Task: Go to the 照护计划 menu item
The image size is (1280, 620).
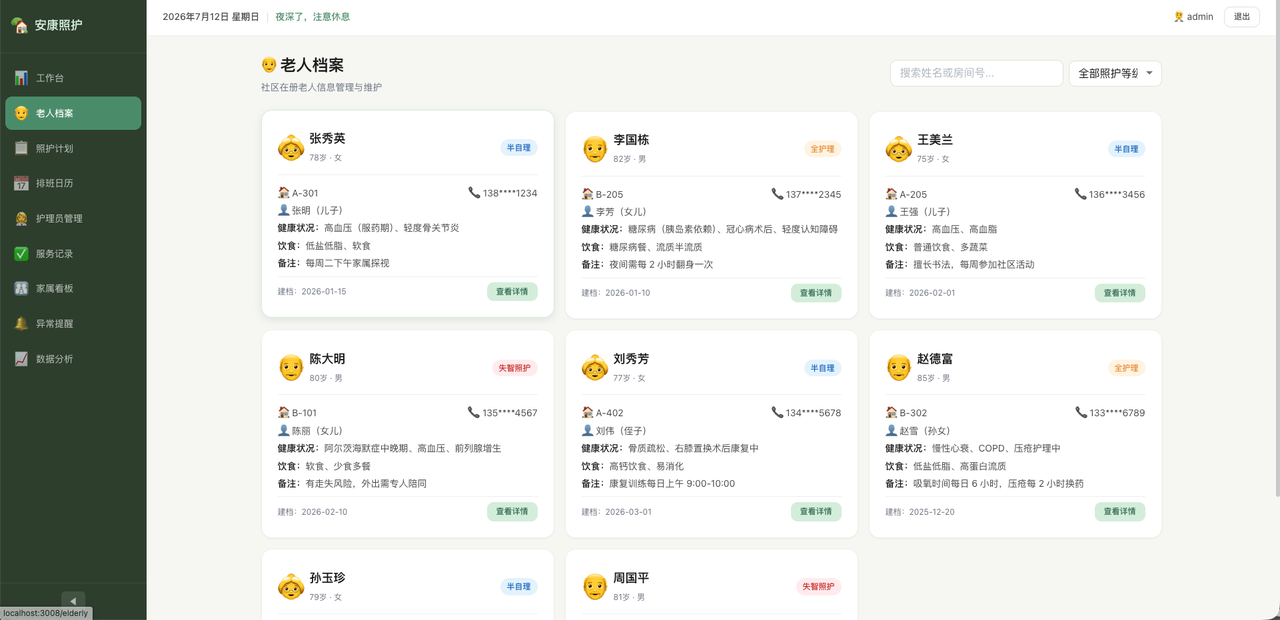Action: (x=73, y=148)
